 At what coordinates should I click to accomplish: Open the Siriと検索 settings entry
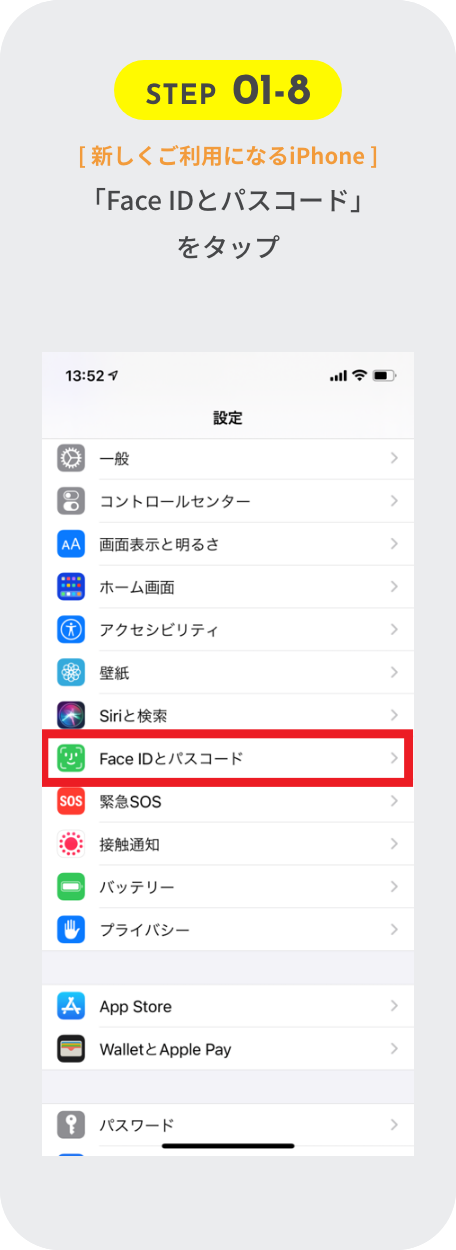click(228, 717)
